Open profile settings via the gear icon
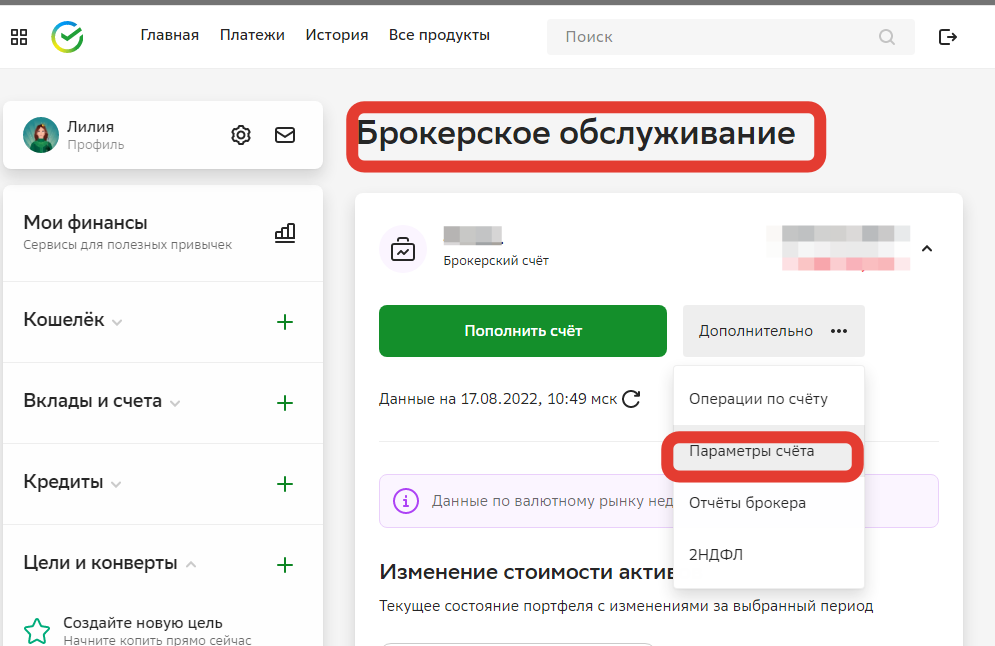 [241, 134]
